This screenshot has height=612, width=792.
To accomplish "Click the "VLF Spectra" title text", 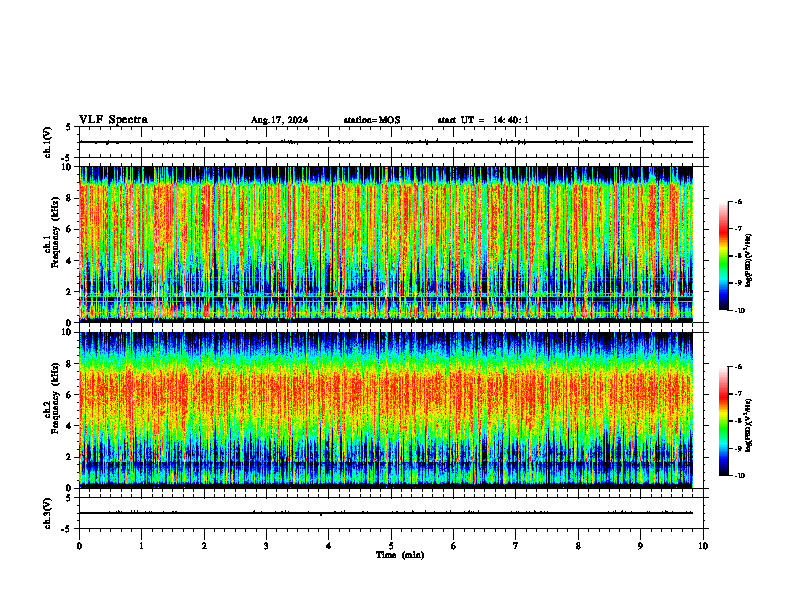I will point(113,120).
